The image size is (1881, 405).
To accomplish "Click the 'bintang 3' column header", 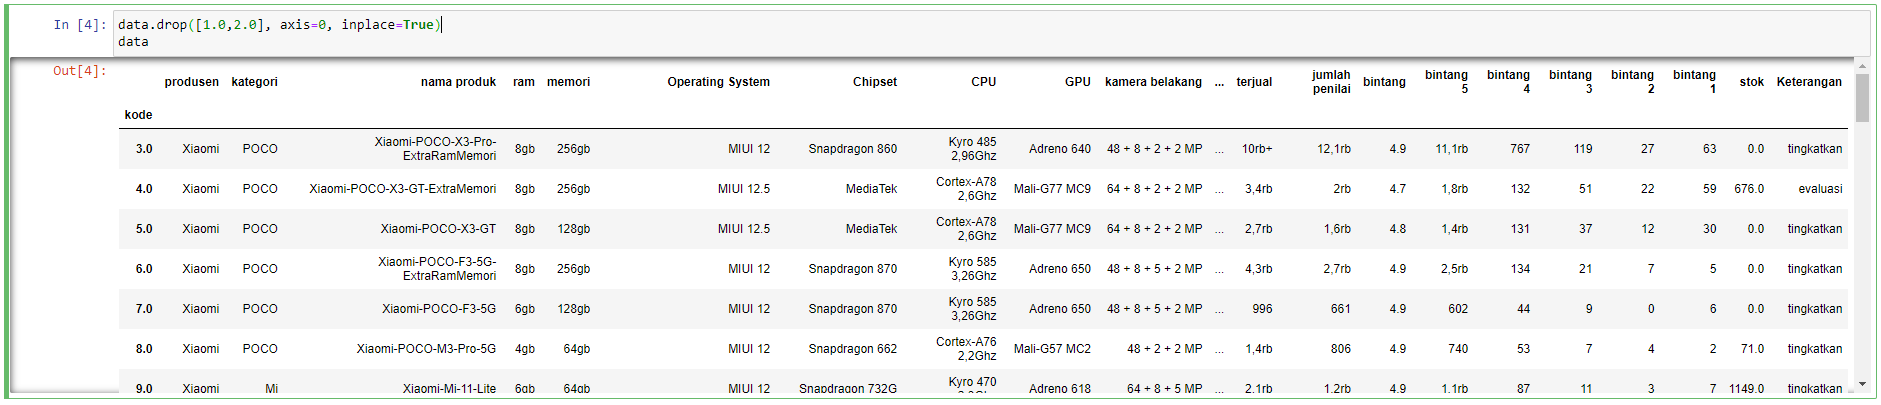I will click(x=1570, y=82).
